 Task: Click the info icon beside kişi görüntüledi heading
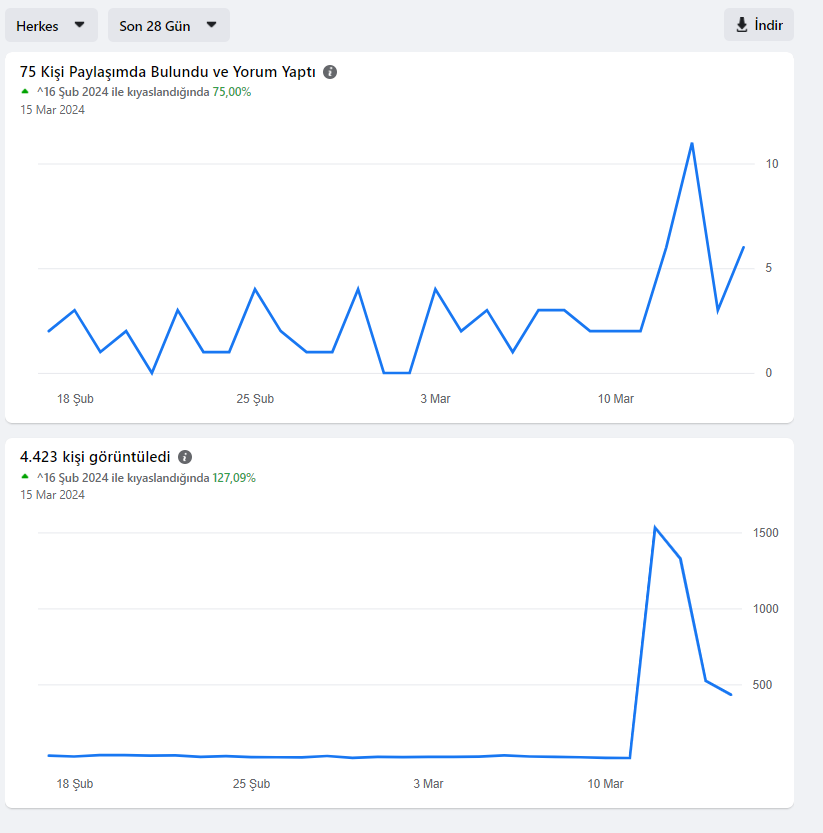click(185, 457)
